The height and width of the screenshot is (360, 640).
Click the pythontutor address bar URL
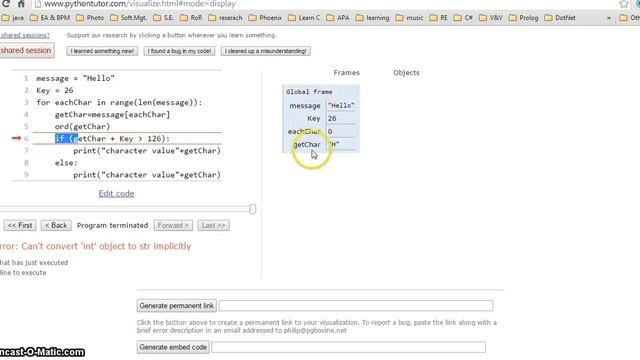coord(140,4)
